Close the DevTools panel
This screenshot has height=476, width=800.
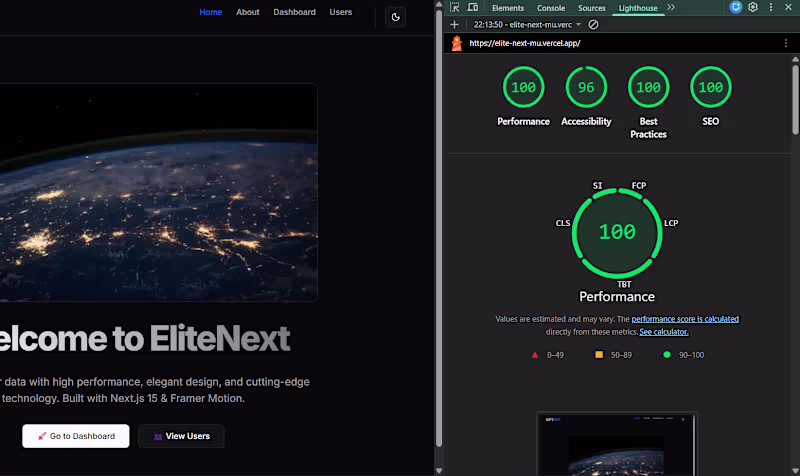pos(788,7)
